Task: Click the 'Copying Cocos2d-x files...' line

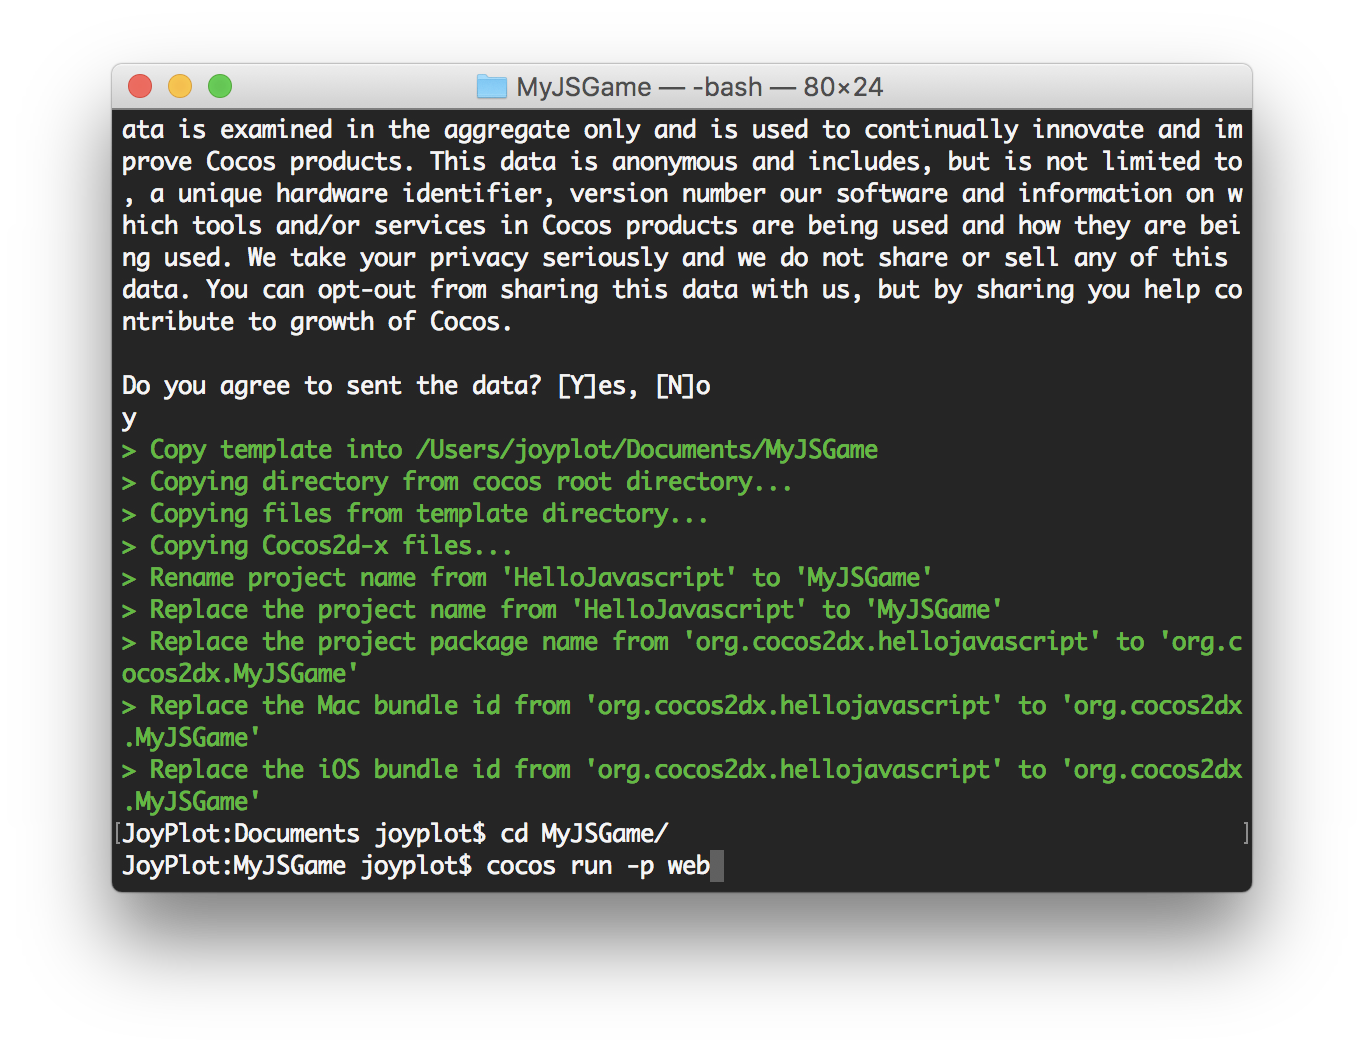Action: (330, 546)
